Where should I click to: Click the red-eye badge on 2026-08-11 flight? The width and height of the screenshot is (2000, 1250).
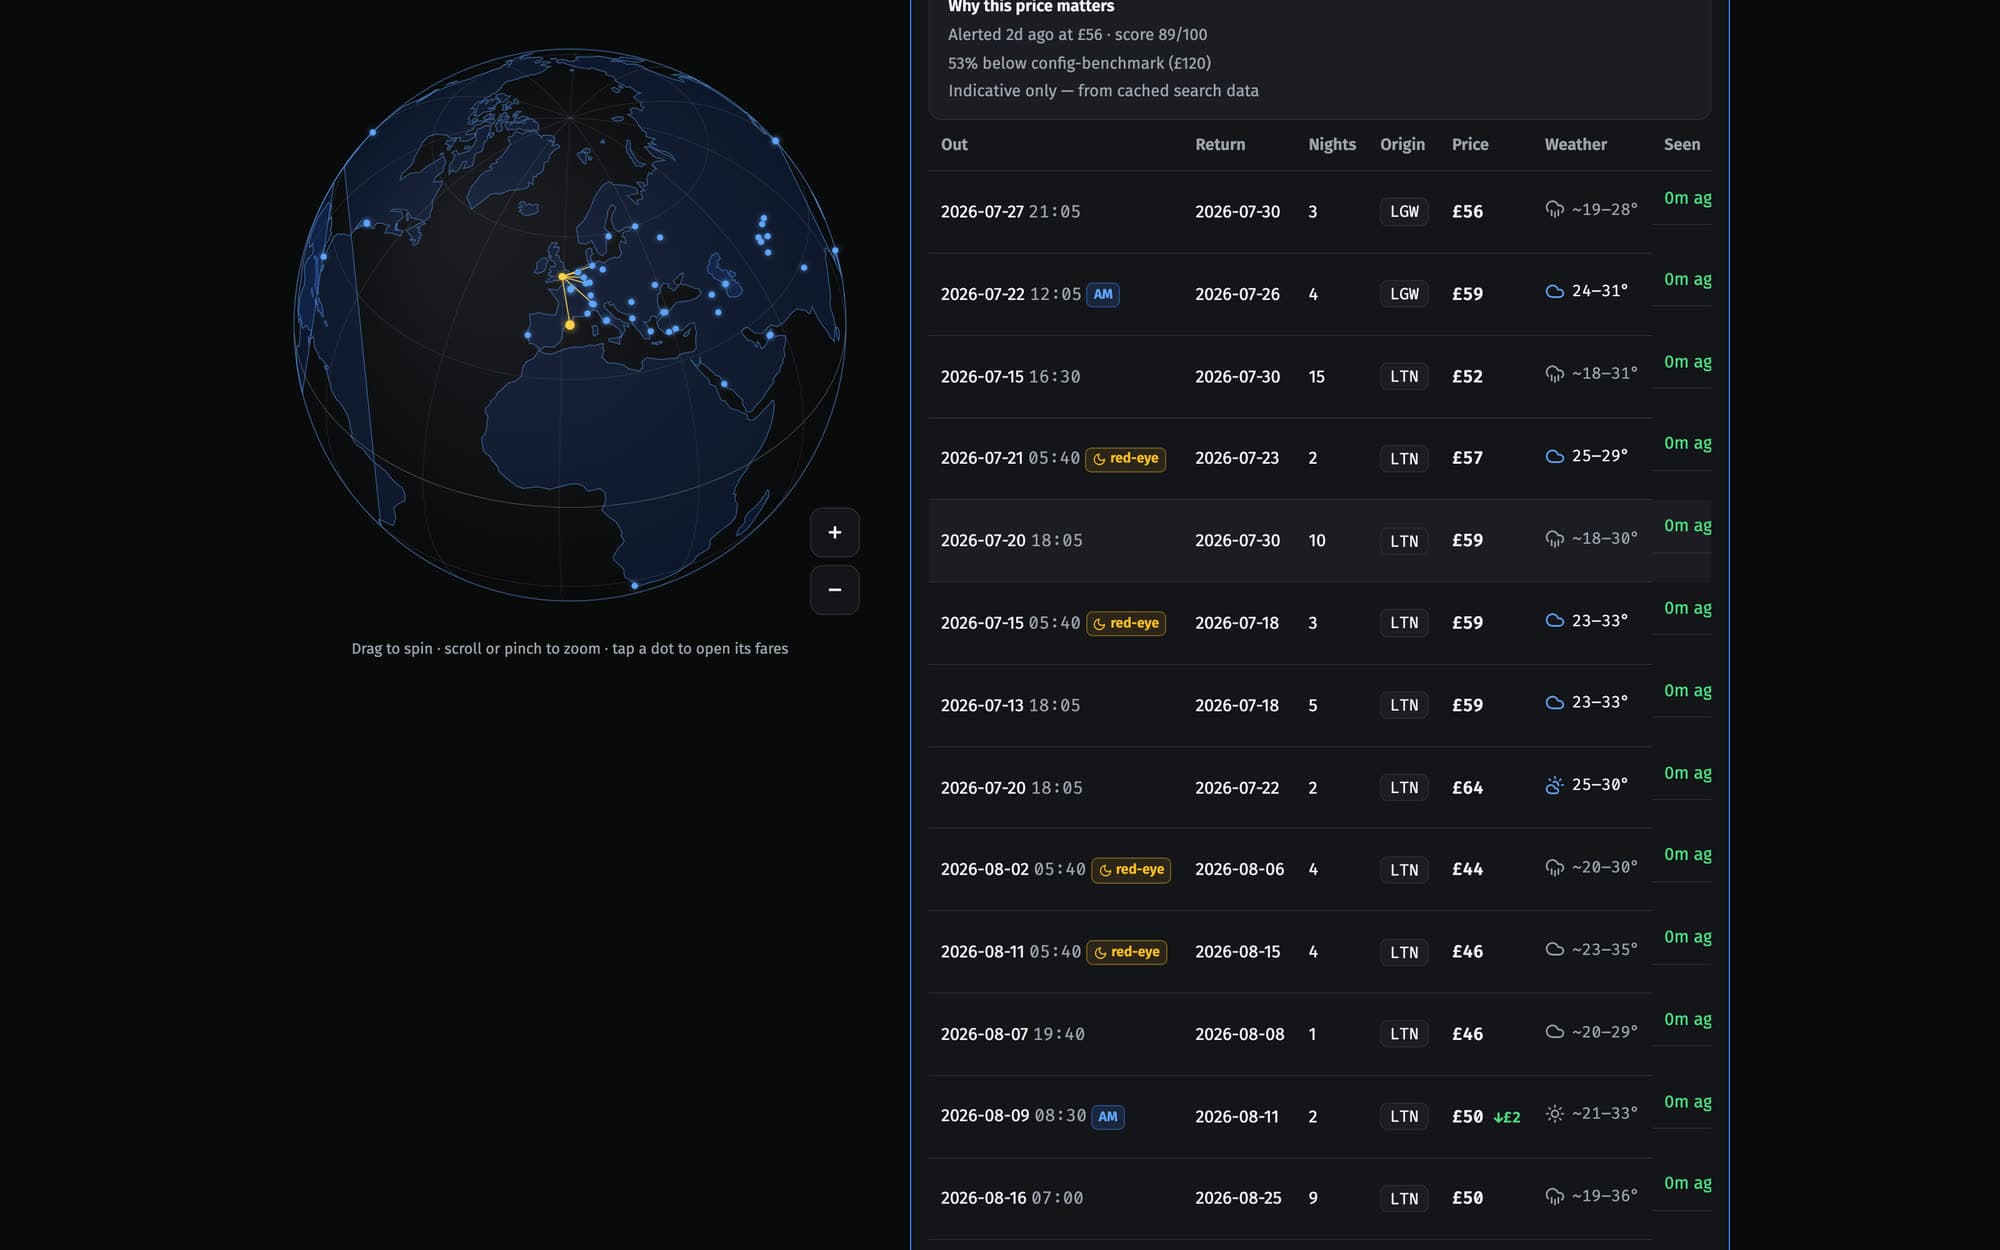(x=1127, y=952)
